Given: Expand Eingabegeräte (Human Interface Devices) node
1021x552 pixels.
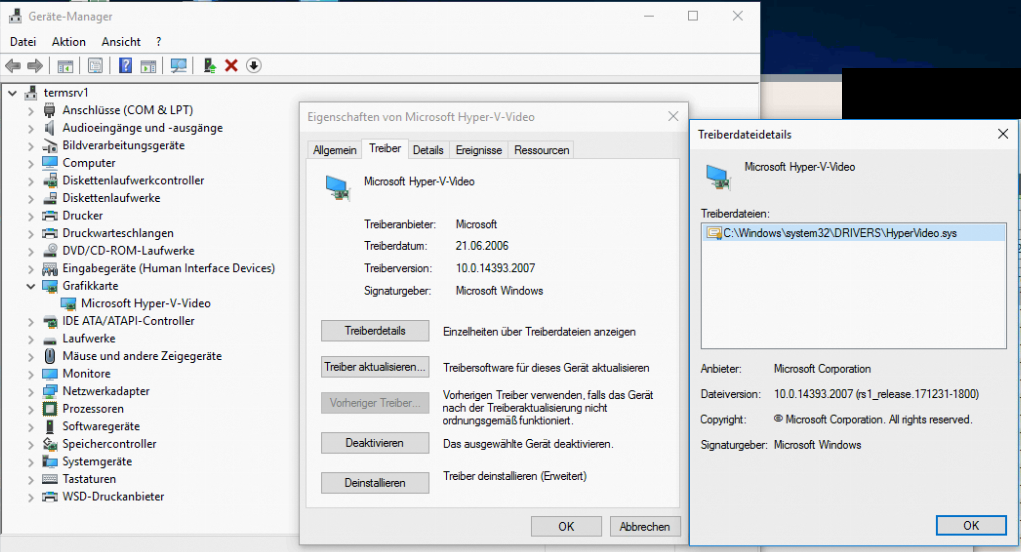Looking at the screenshot, I should pyautogui.click(x=31, y=269).
